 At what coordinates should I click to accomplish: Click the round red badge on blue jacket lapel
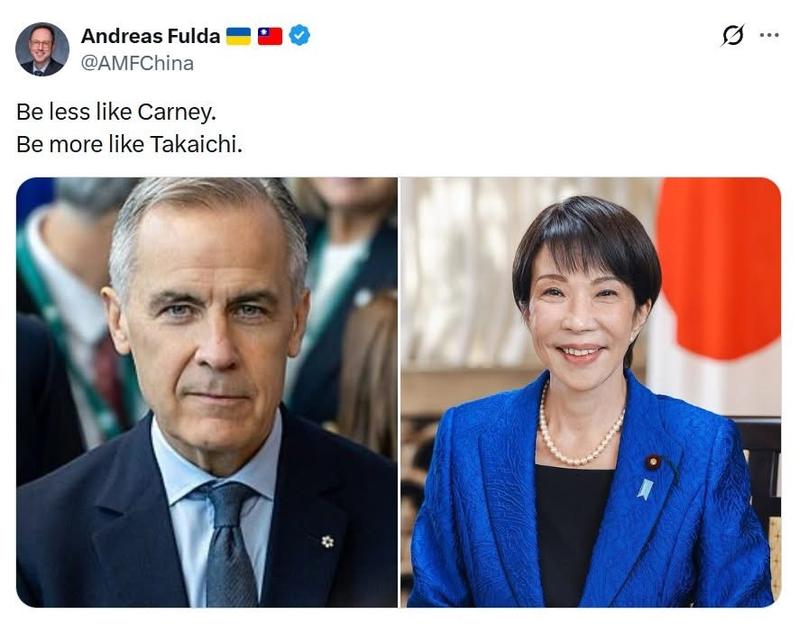pos(653,462)
